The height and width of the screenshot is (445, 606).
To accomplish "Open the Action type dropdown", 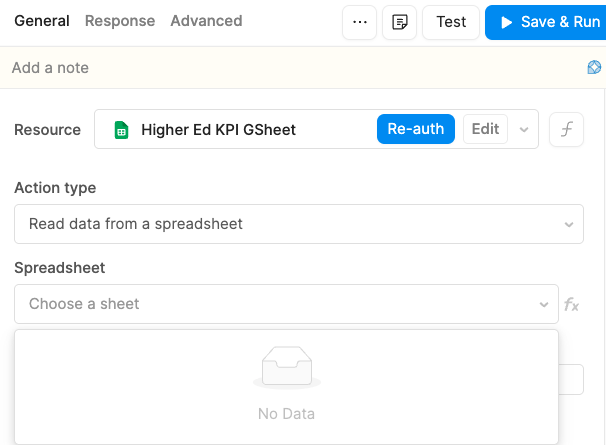I will pyautogui.click(x=298, y=224).
